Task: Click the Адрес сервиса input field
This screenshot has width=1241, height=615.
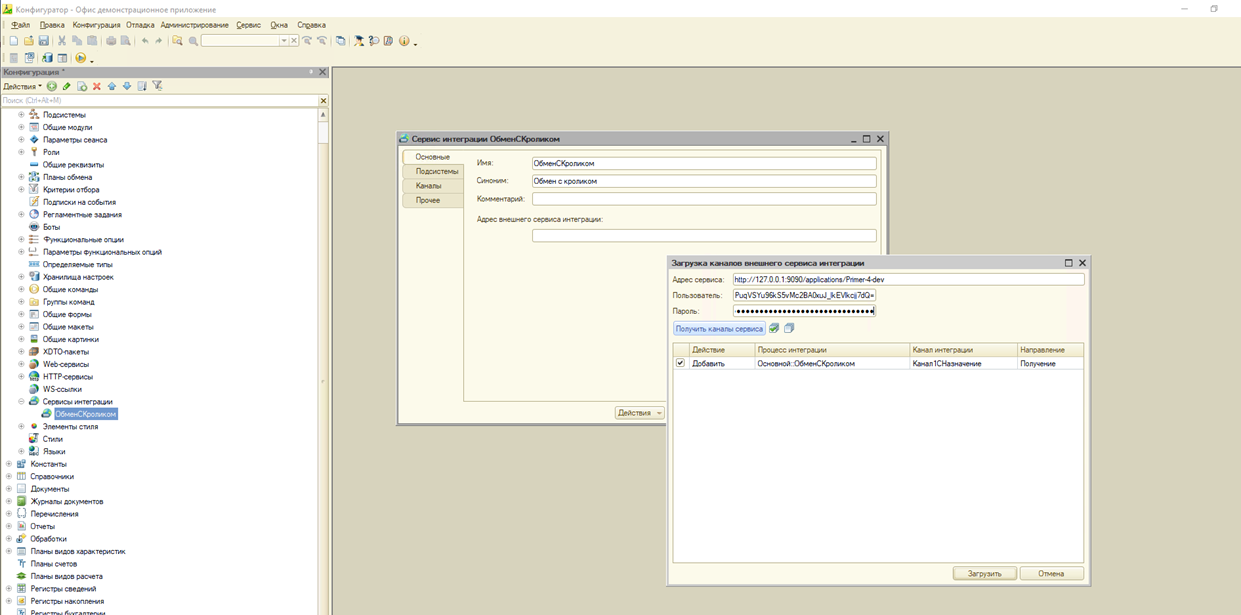Action: 907,280
